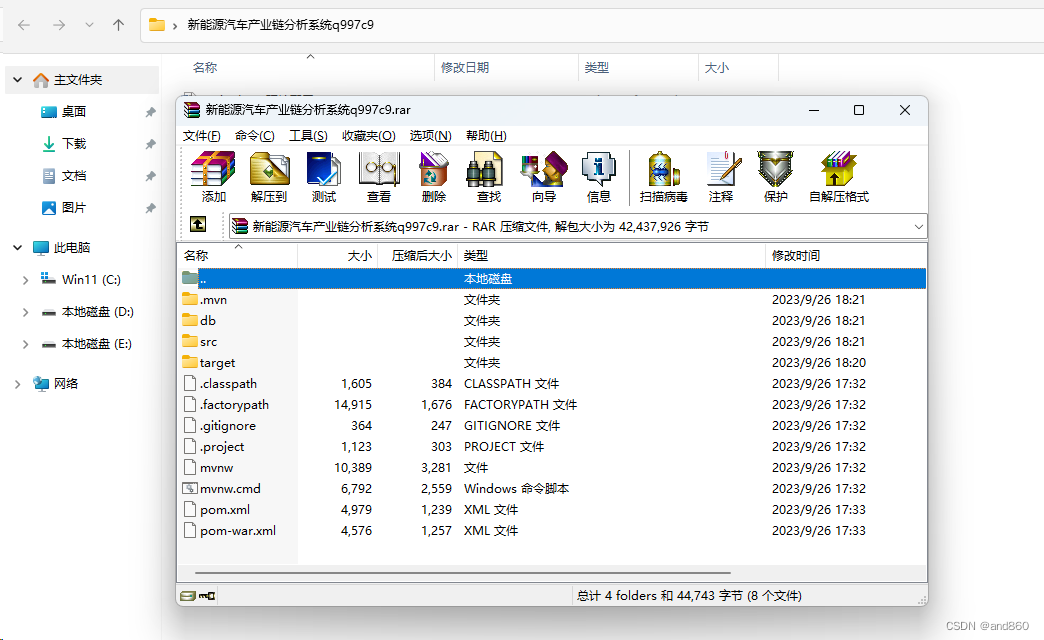This screenshot has width=1044, height=640.
Task: Sort Explorer by Date Modified (修改日期)
Action: click(x=506, y=68)
